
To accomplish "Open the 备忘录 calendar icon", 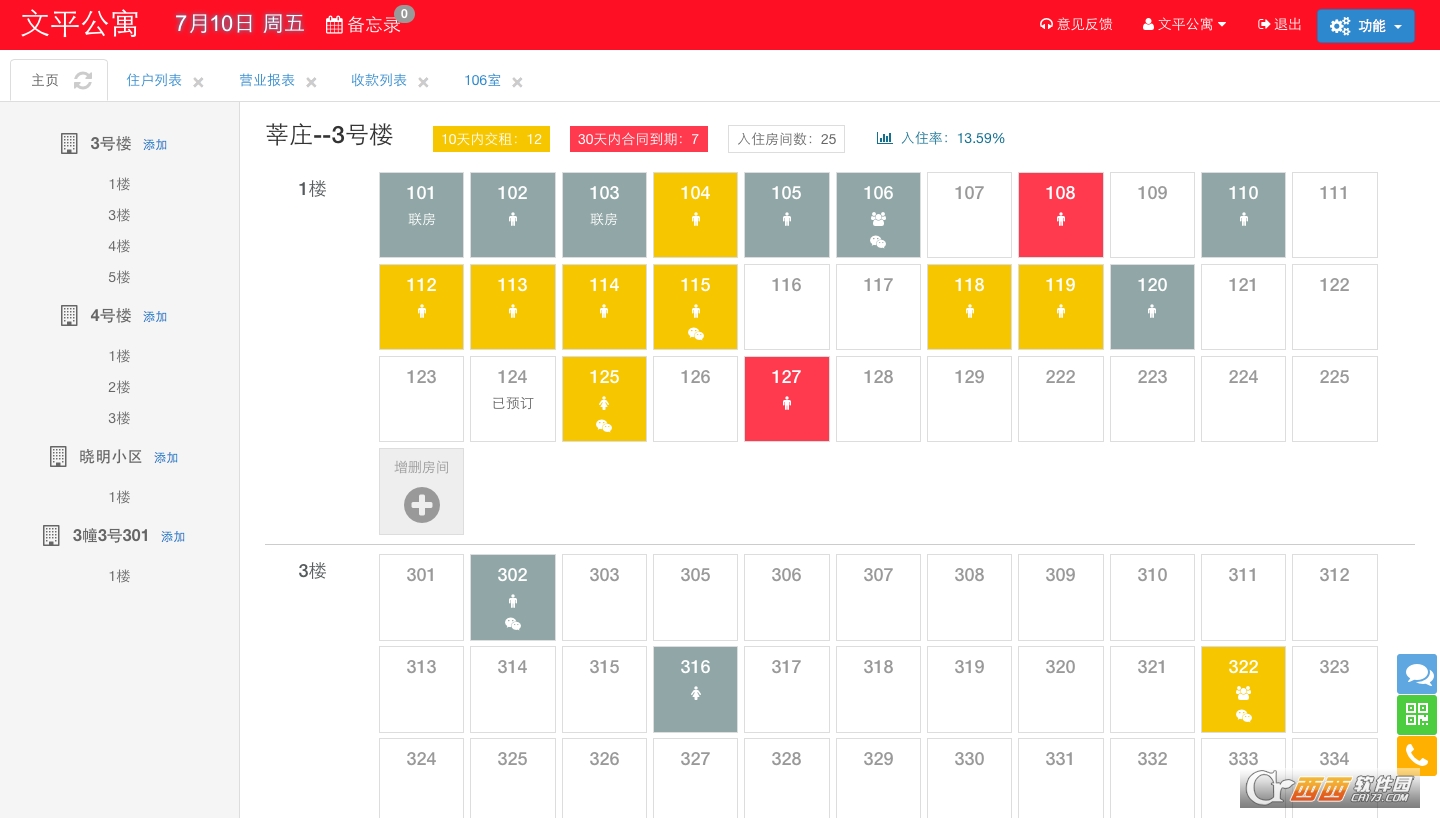I will pos(335,25).
